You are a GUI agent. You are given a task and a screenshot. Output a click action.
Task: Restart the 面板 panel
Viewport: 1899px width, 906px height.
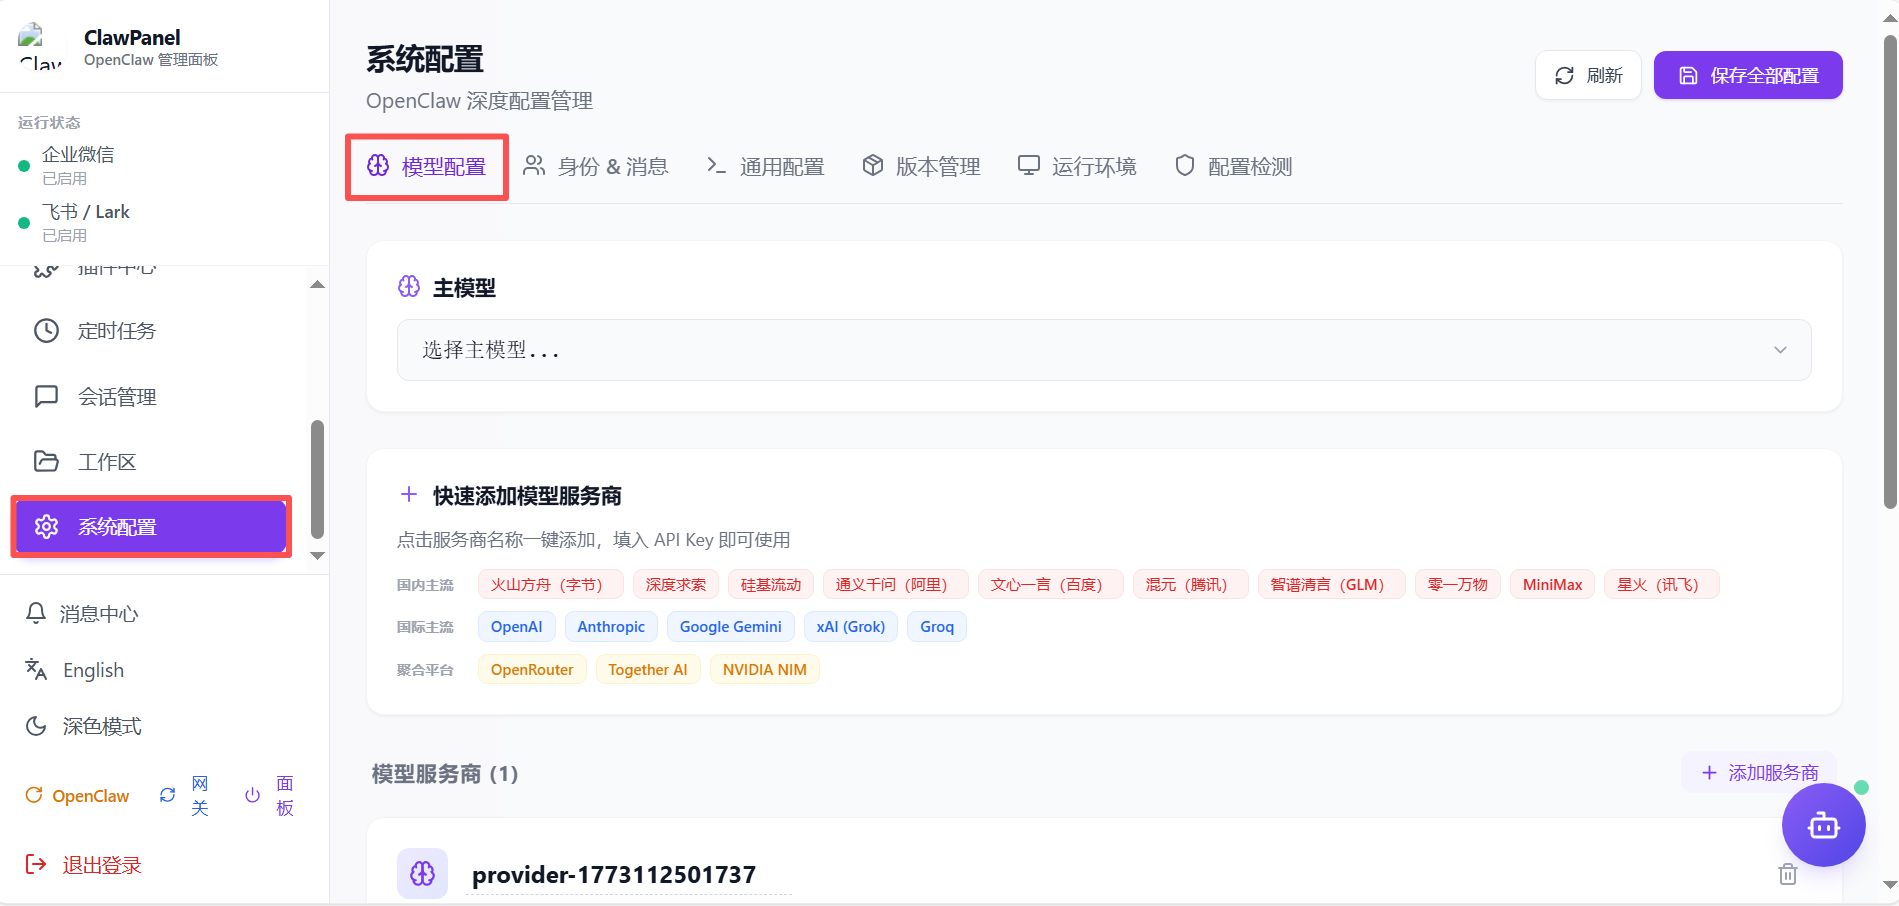coord(270,796)
